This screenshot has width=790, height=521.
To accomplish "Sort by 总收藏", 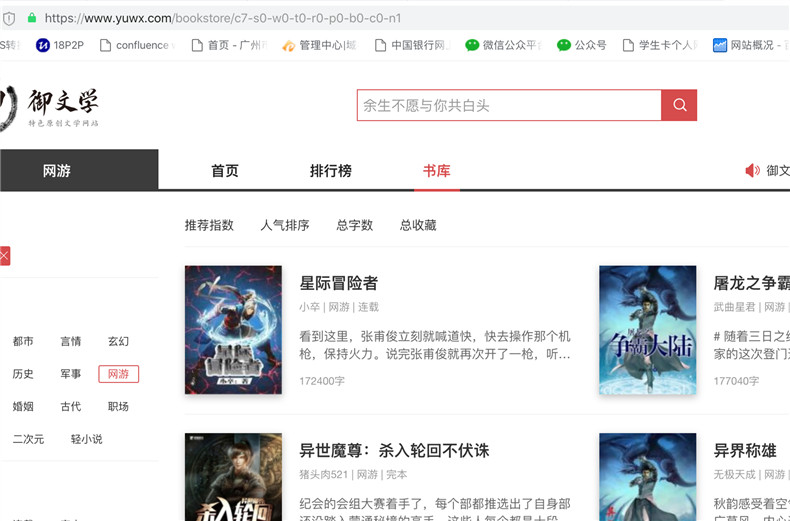I will pos(418,225).
